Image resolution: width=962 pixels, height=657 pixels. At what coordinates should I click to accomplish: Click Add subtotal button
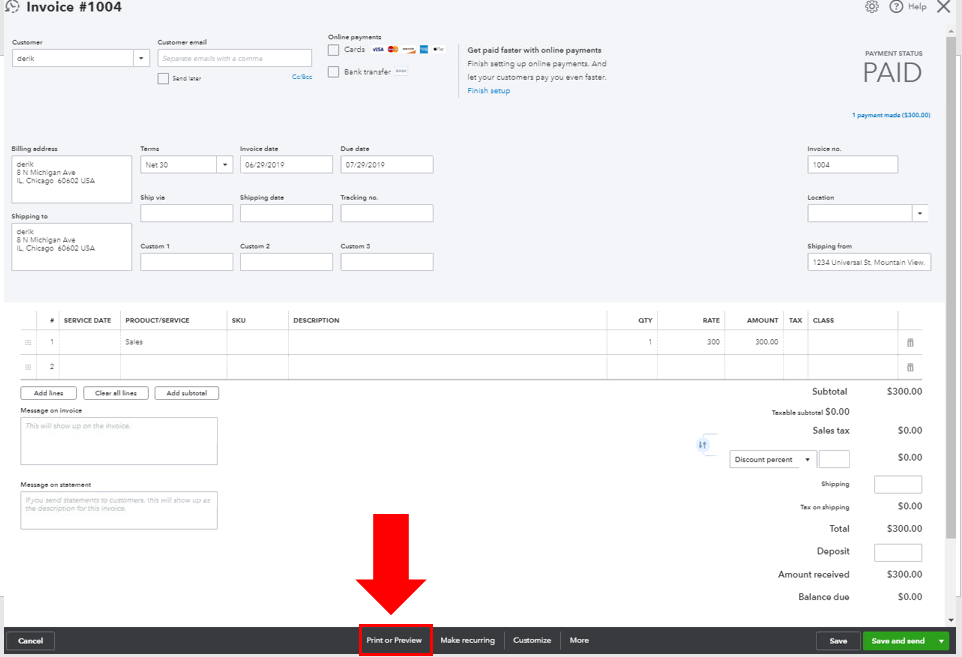[187, 393]
